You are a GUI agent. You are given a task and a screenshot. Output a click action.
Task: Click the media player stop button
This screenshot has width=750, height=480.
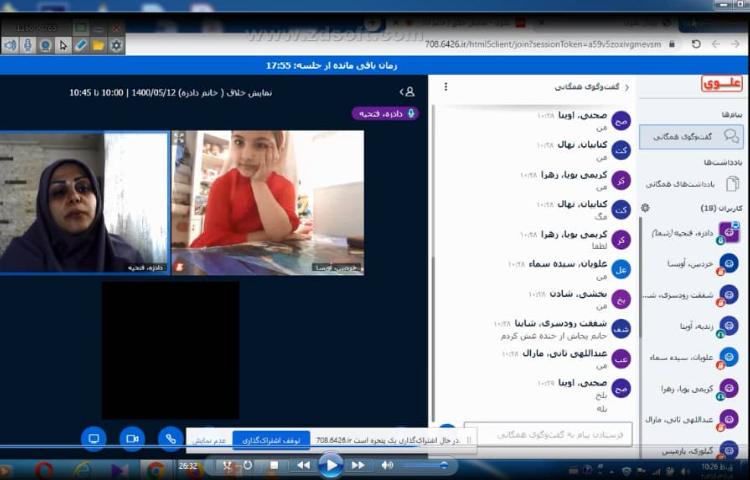click(274, 465)
